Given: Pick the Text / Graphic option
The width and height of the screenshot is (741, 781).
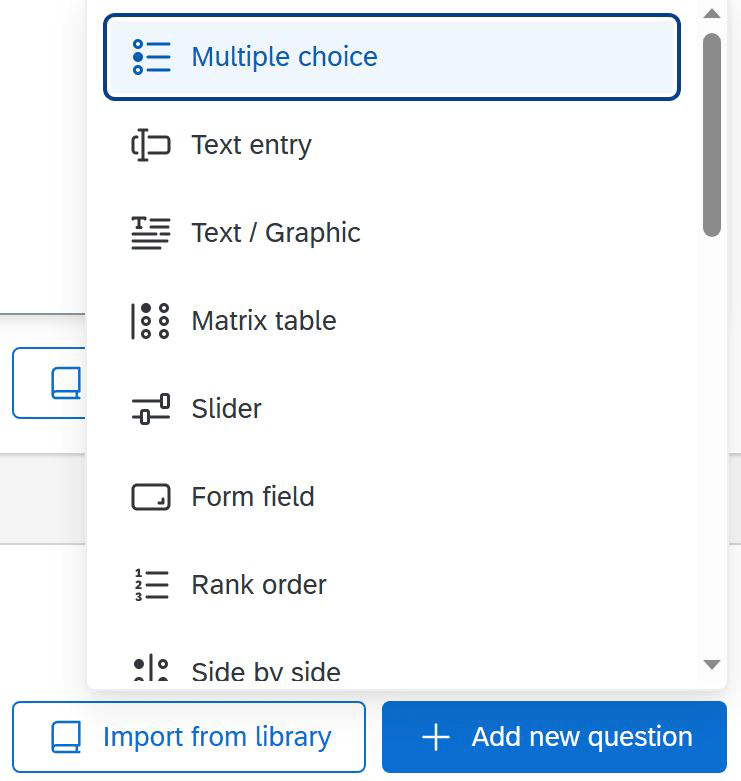Looking at the screenshot, I should (x=392, y=233).
